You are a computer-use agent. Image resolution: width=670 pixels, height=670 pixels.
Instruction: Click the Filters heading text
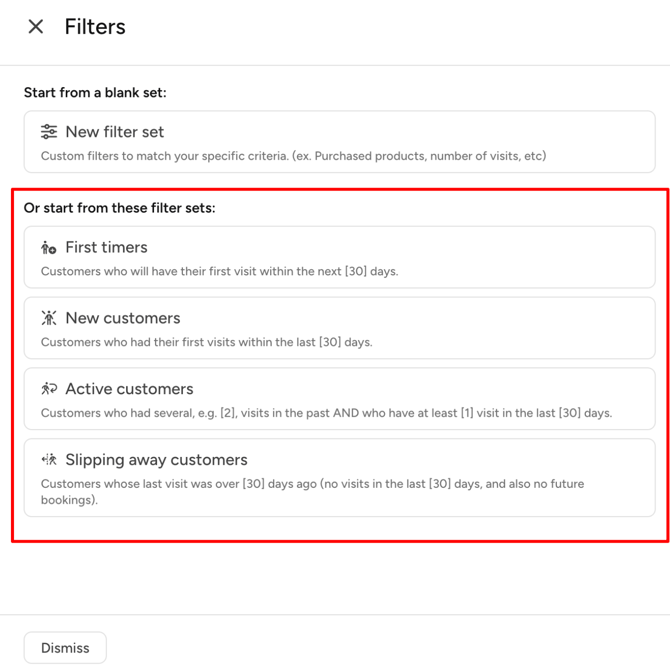point(95,27)
